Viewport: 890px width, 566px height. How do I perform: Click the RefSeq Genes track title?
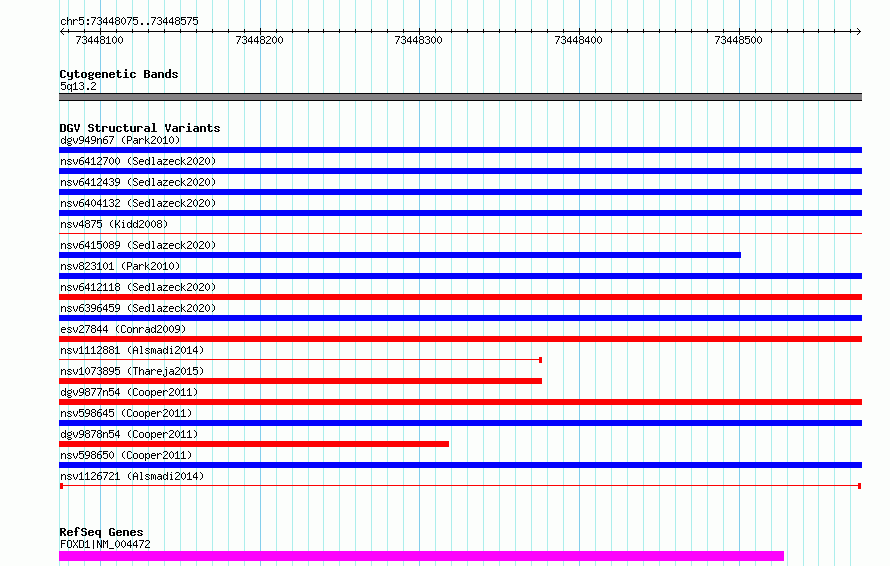tap(101, 532)
